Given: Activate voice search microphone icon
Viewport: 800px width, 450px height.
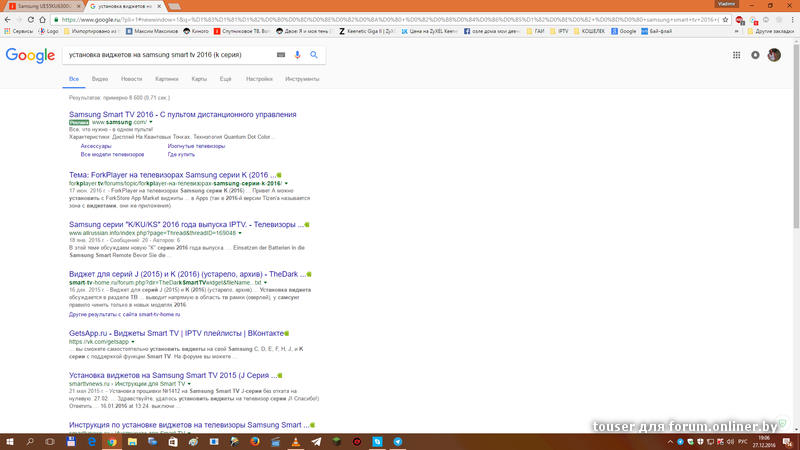Looking at the screenshot, I should click(x=297, y=55).
